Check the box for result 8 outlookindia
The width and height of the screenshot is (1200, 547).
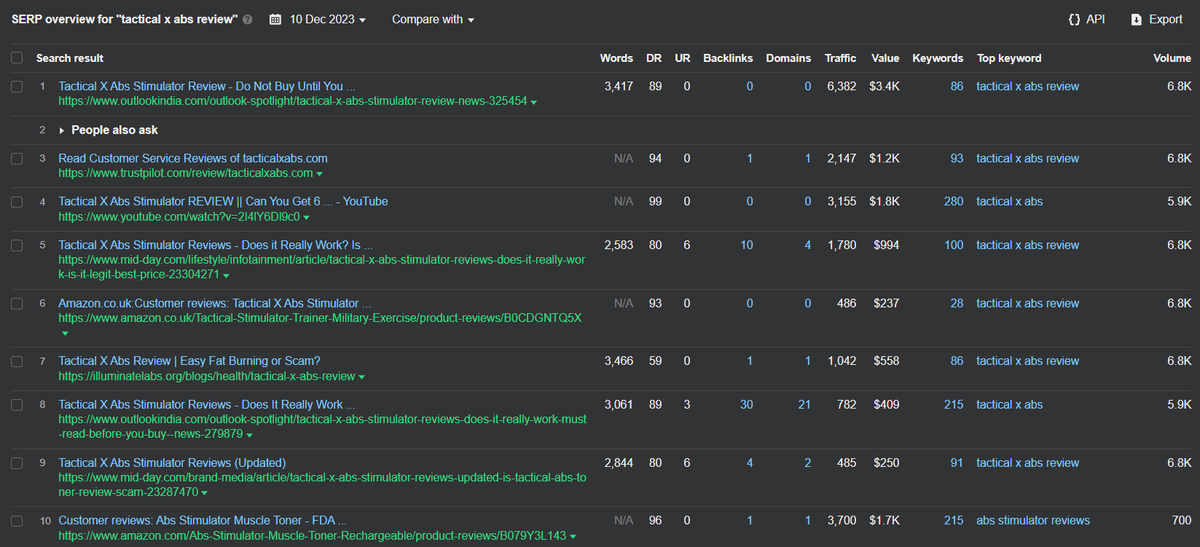(16, 405)
